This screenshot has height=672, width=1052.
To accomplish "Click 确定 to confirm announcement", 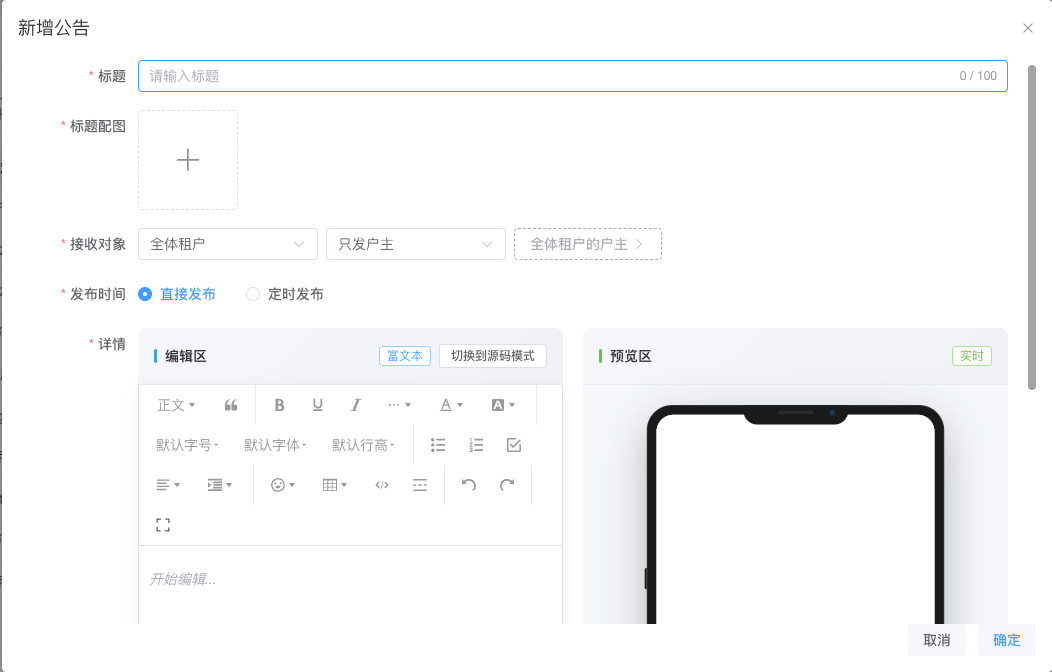I will pyautogui.click(x=1006, y=640).
